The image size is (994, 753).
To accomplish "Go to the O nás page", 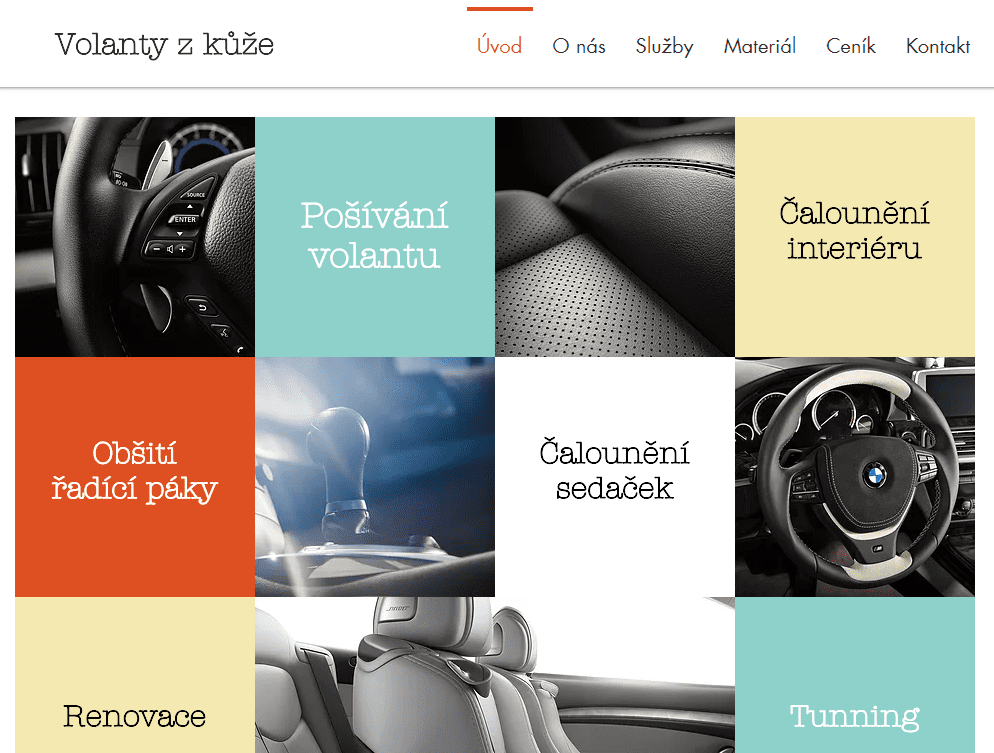I will 579,46.
